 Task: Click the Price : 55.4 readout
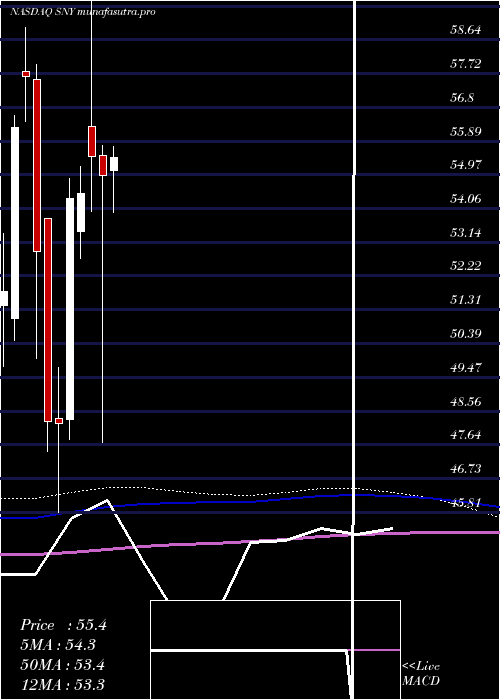click(63, 625)
